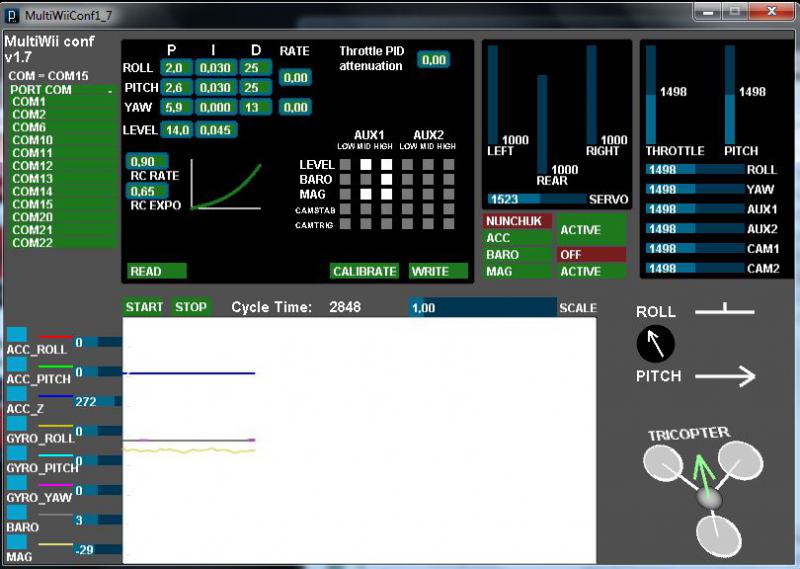Click the READ button
800x569 pixels.
[x=157, y=271]
